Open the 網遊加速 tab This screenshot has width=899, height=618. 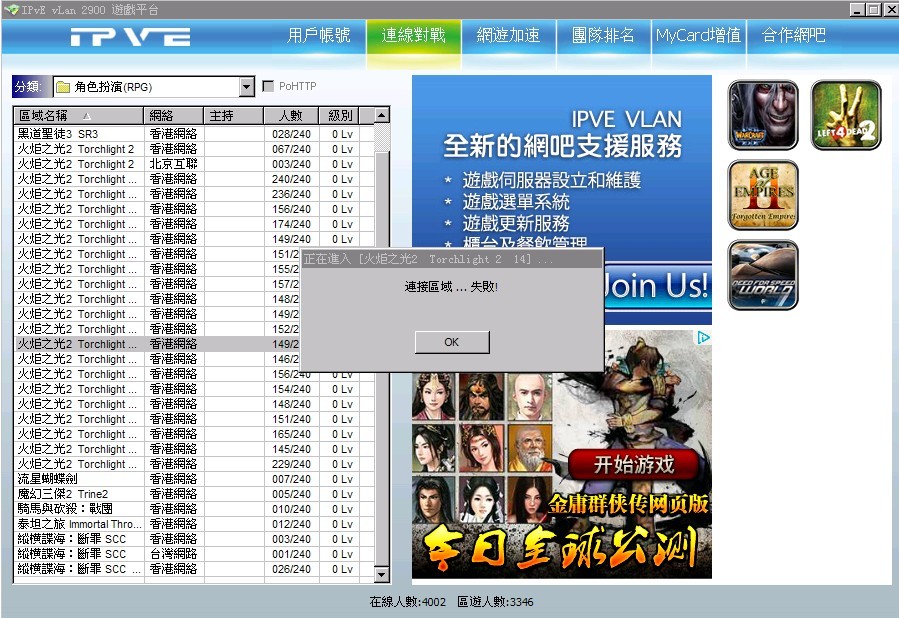point(509,36)
